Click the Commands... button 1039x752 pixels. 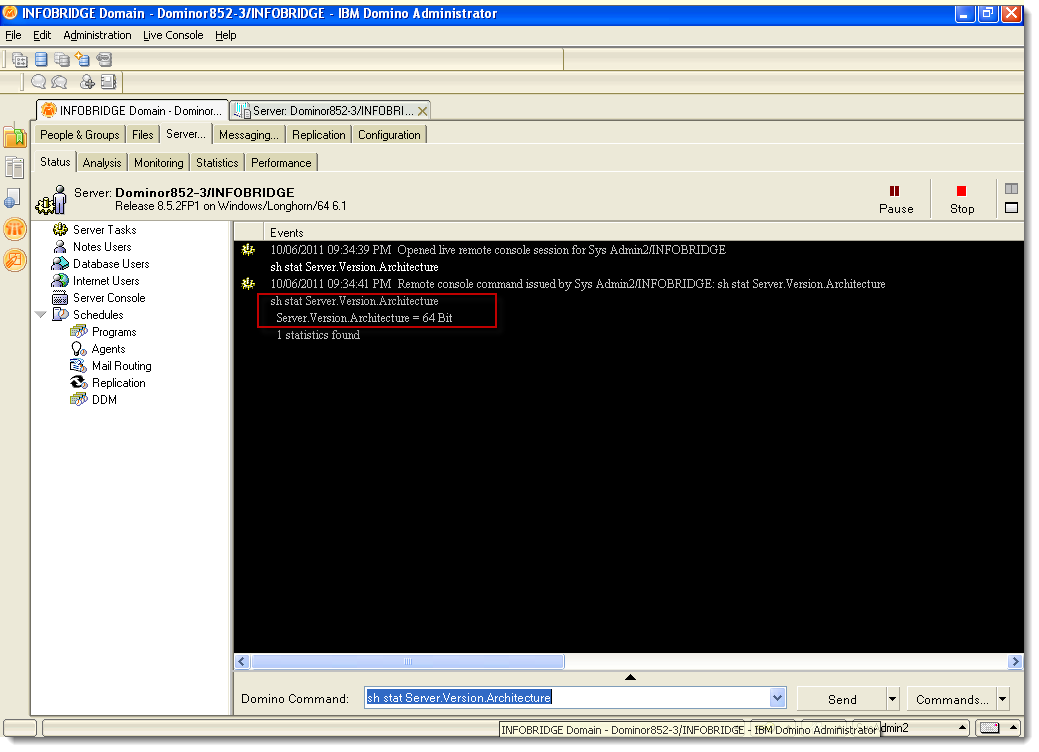click(x=952, y=699)
